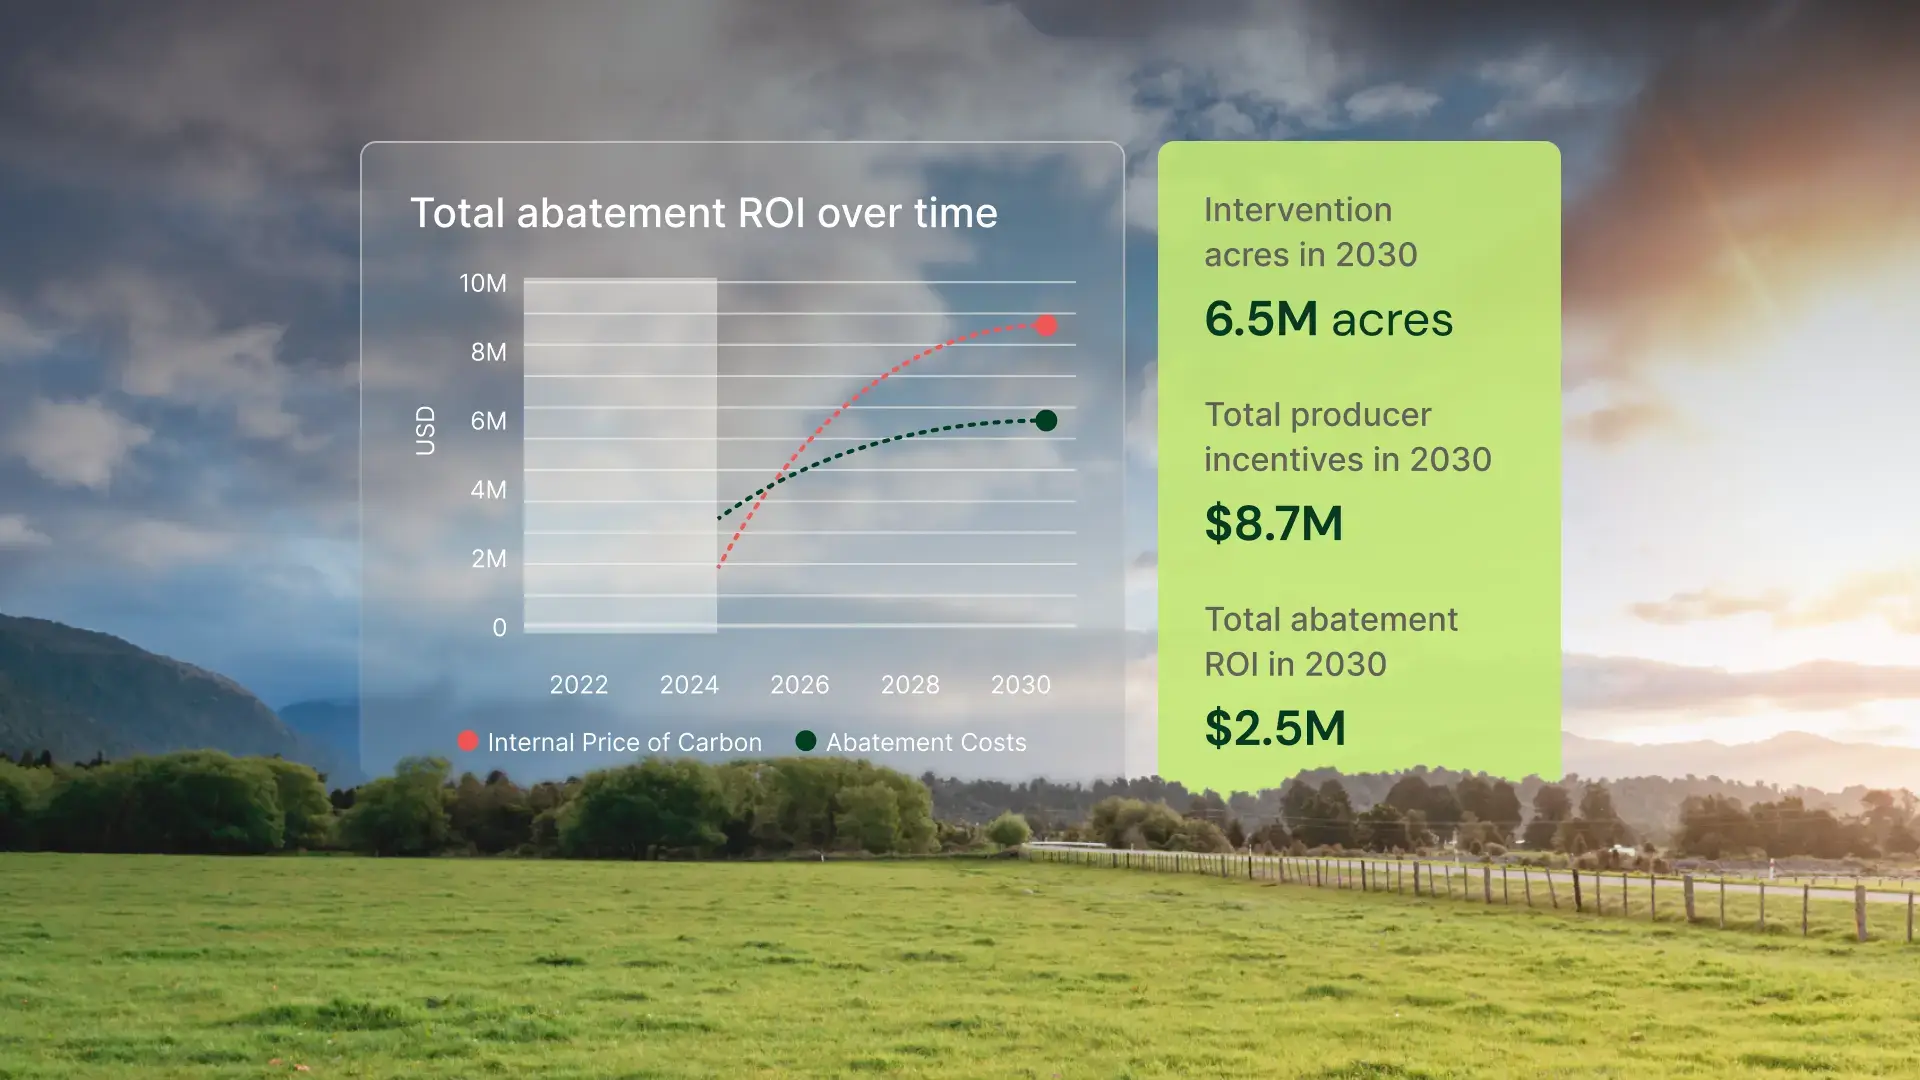
Task: Click the Intervention acres in 2030 heading
Action: click(1310, 232)
